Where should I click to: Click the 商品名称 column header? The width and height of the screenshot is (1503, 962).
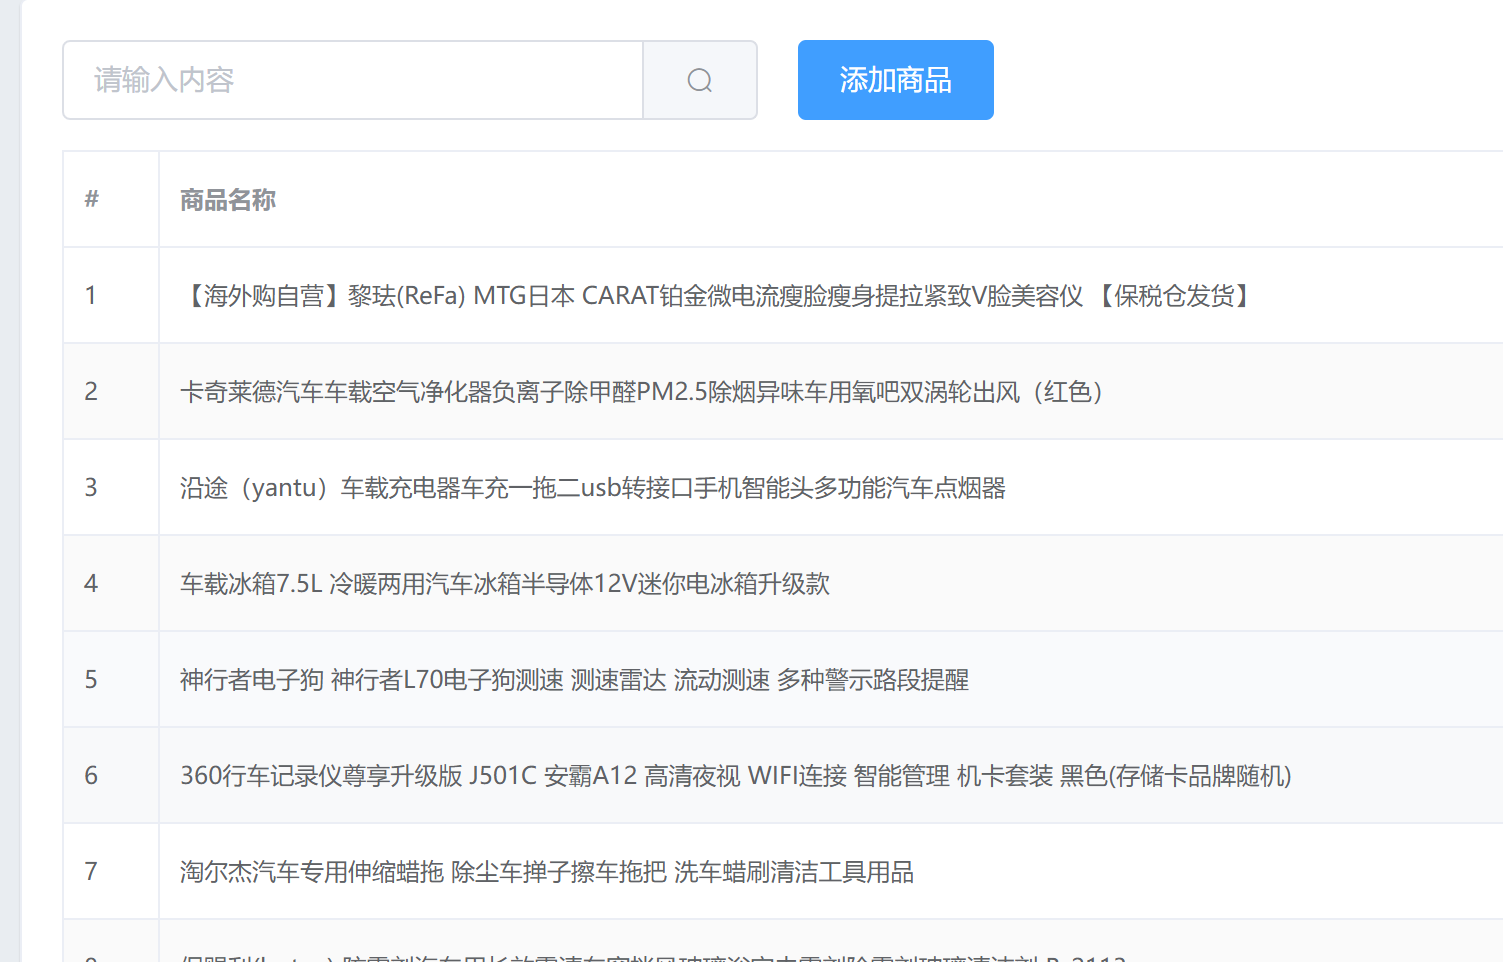click(228, 200)
